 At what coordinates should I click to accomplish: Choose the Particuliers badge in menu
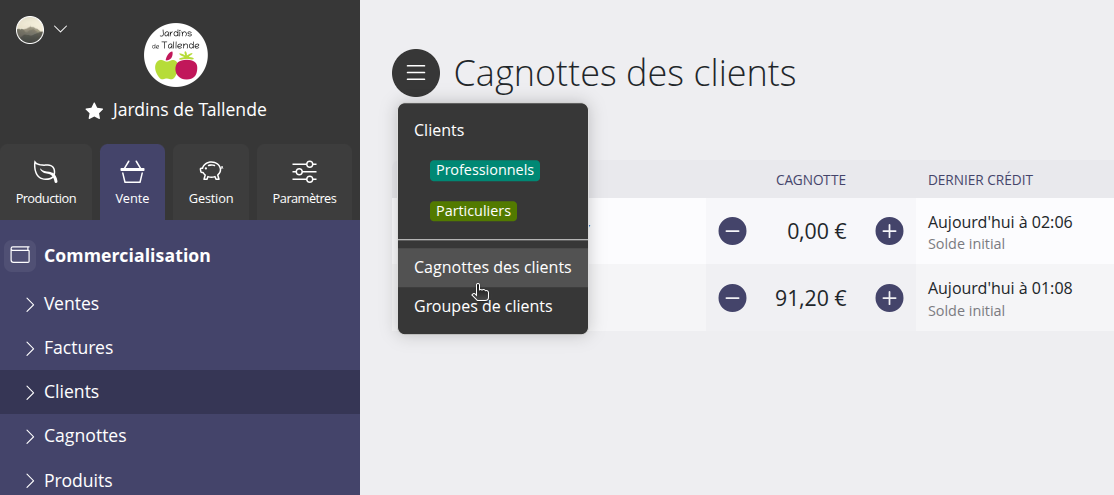473,211
